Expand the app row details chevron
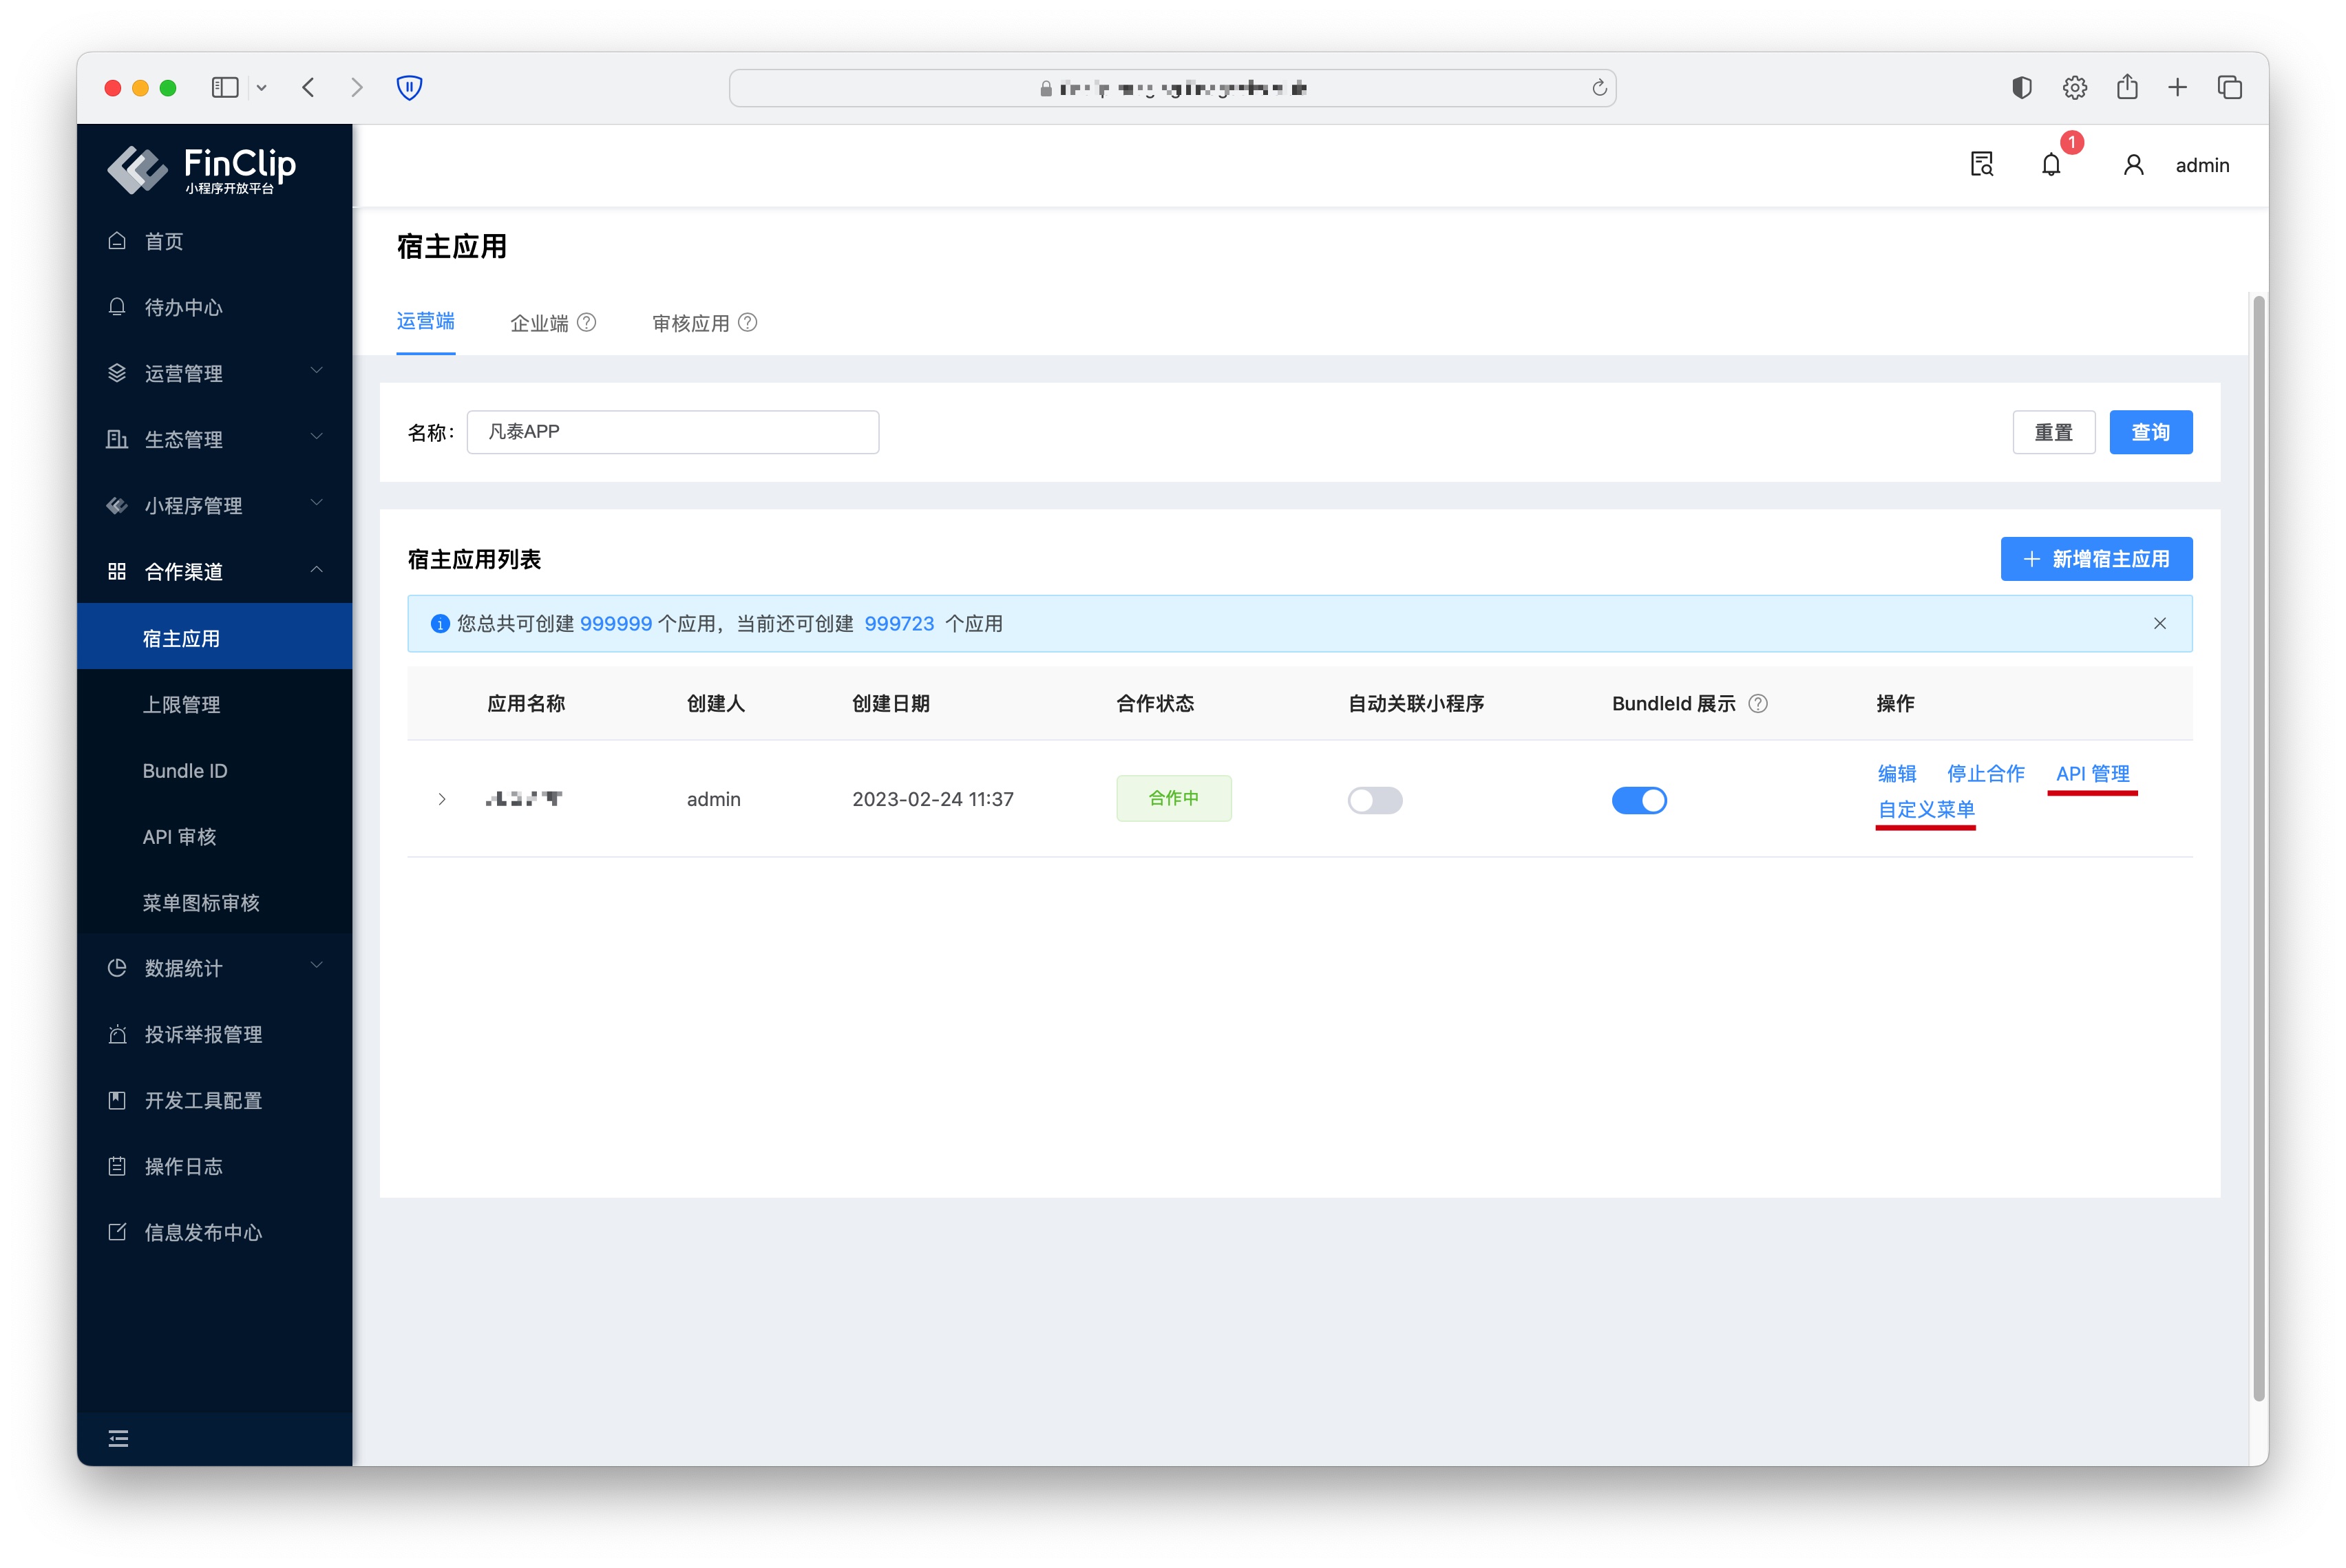The width and height of the screenshot is (2346, 1568). [x=441, y=799]
